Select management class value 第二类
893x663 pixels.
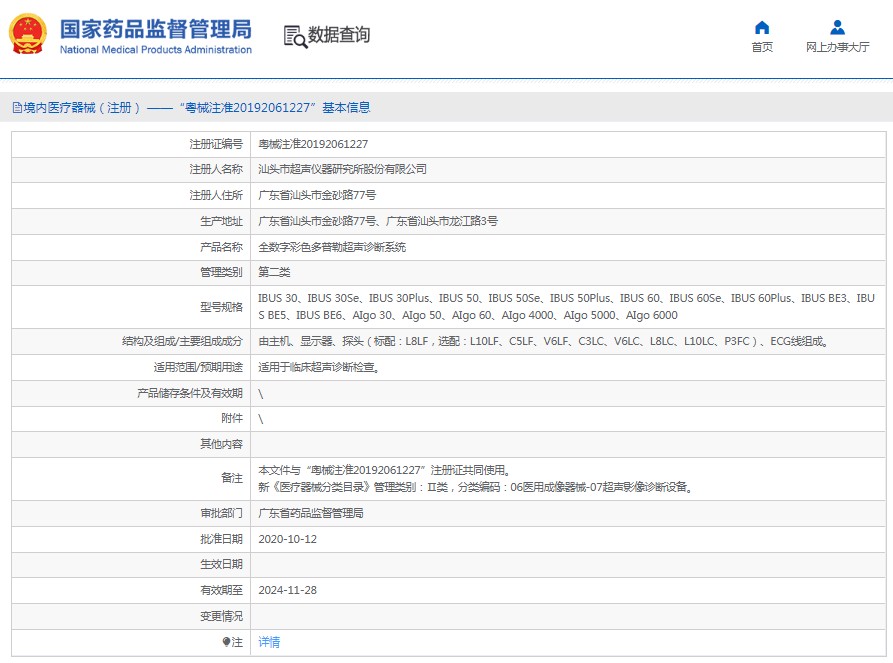(274, 272)
